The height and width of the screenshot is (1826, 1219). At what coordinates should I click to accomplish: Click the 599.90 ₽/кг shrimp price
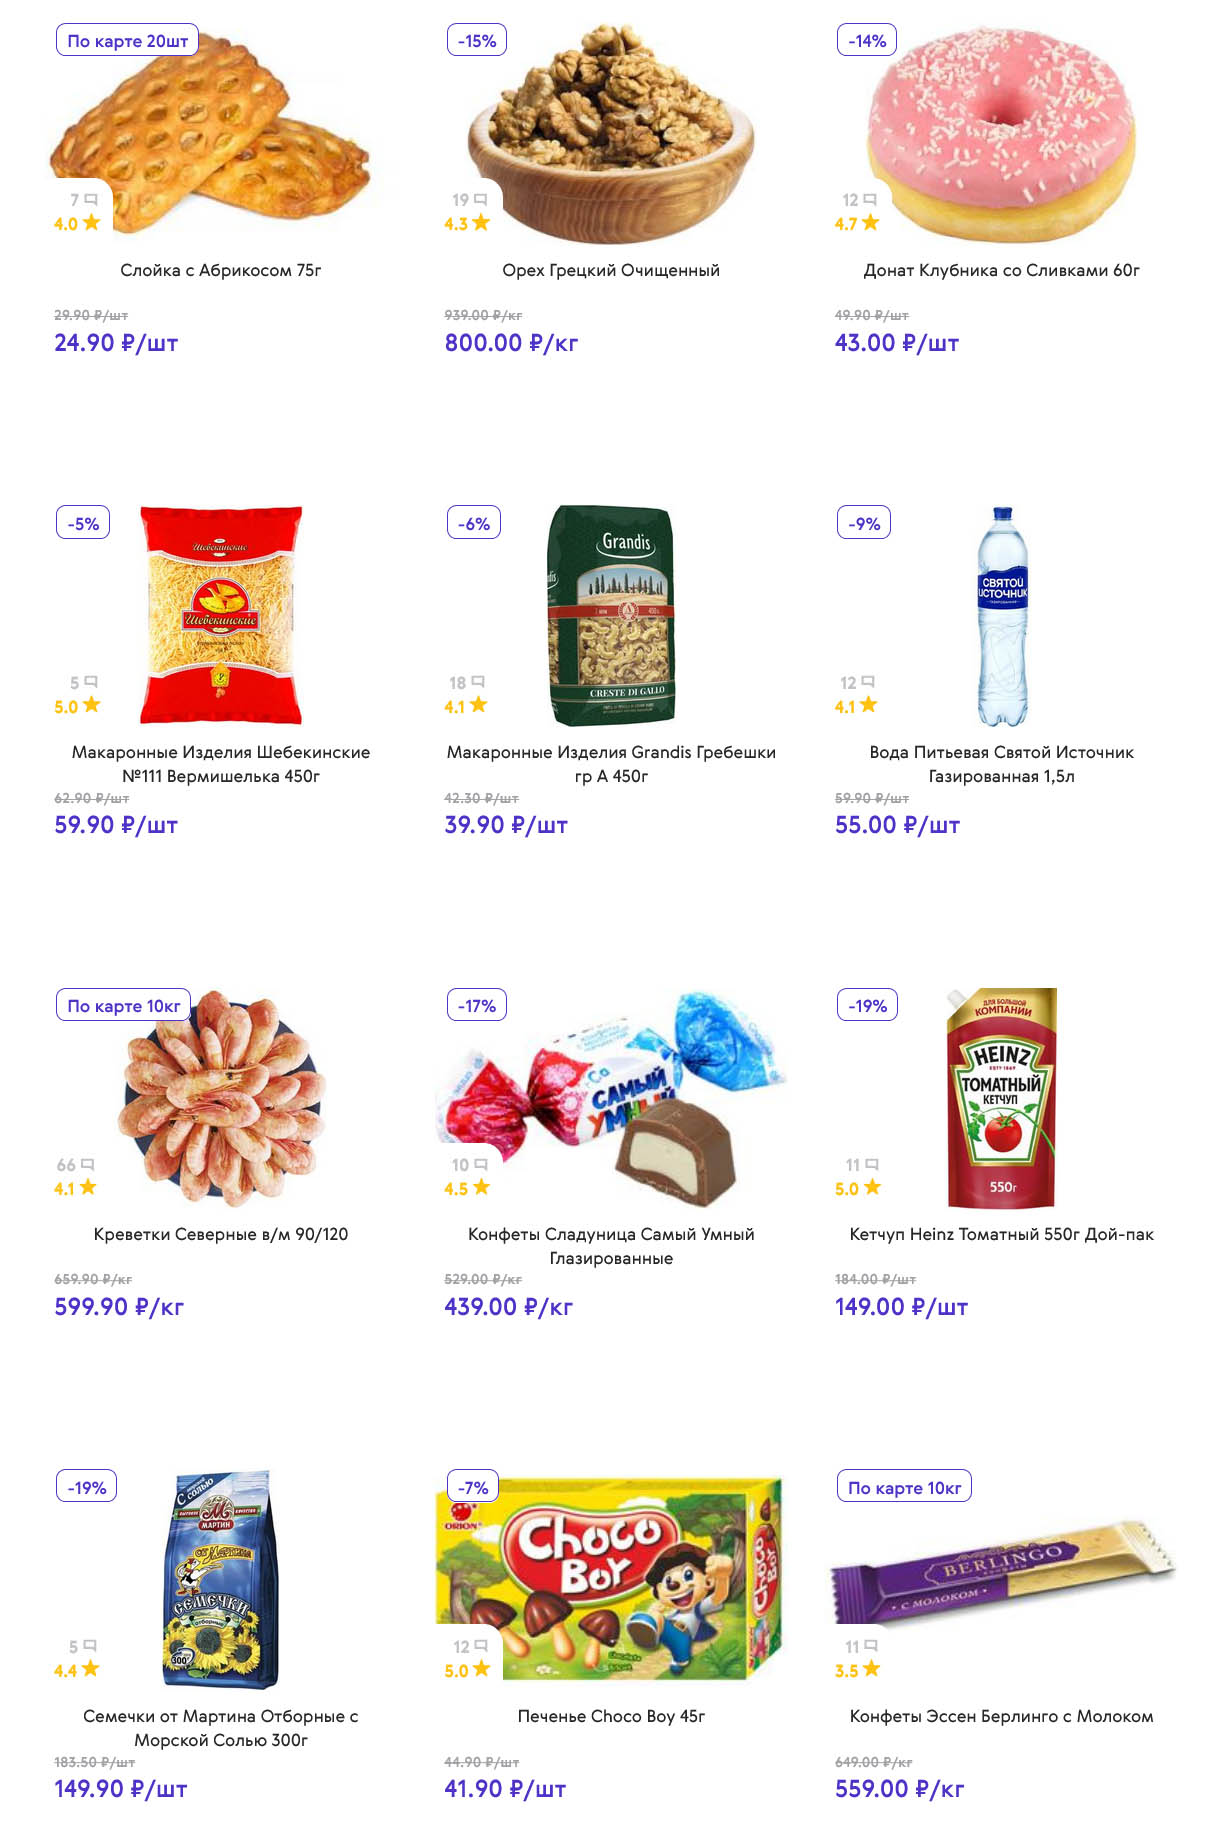(x=119, y=1307)
